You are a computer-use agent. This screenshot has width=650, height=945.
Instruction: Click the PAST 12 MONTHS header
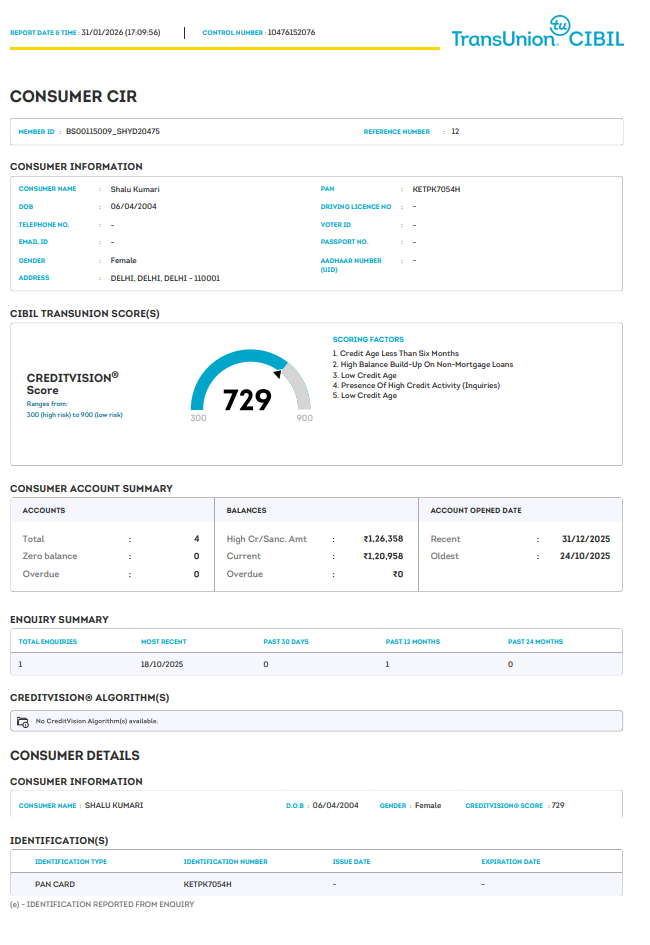tap(413, 642)
